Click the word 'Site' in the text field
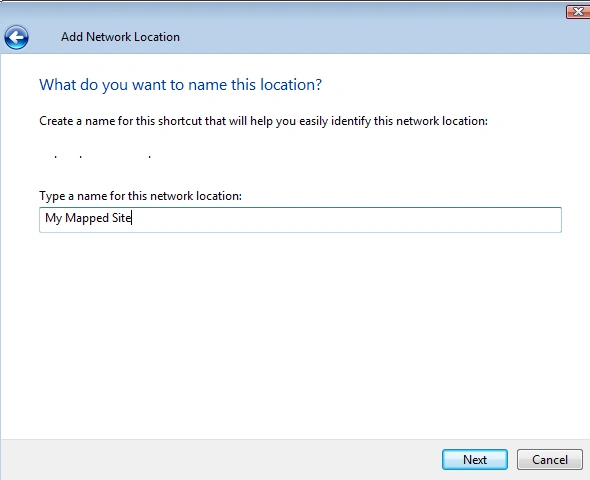The height and width of the screenshot is (480, 590). [121, 218]
